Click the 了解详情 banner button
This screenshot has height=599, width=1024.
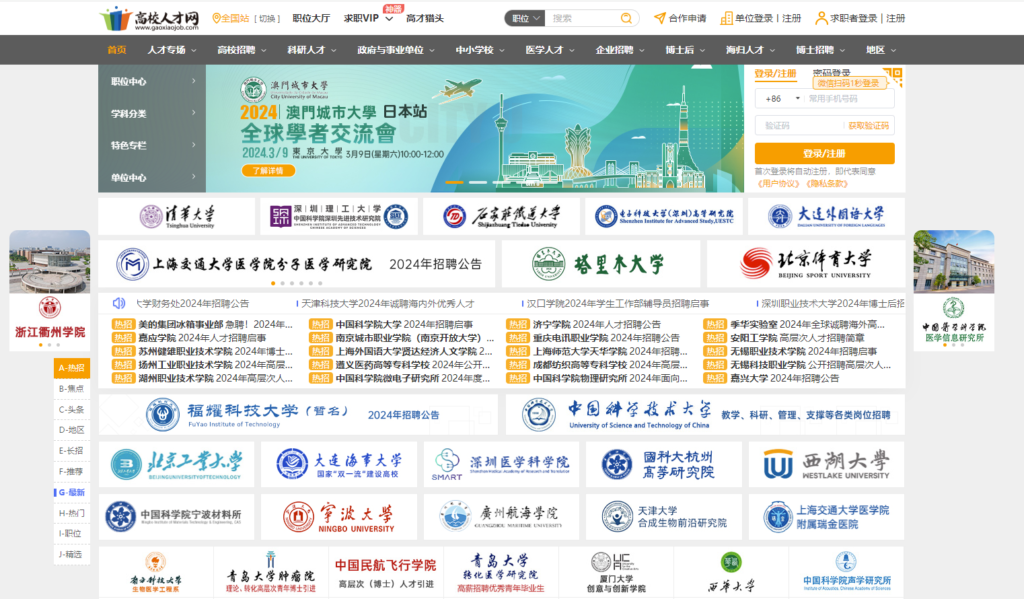[x=268, y=170]
